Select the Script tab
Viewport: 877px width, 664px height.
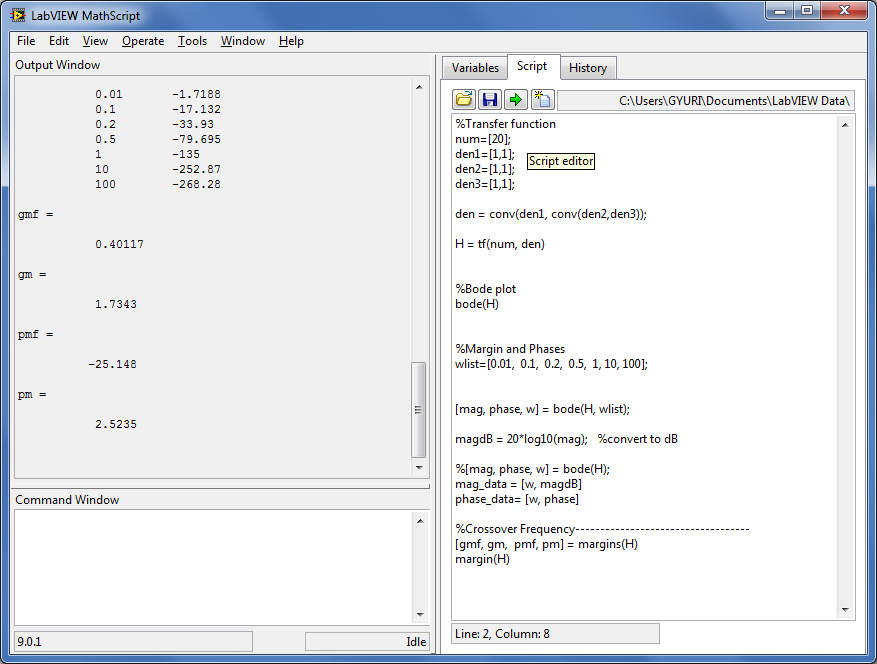[532, 66]
